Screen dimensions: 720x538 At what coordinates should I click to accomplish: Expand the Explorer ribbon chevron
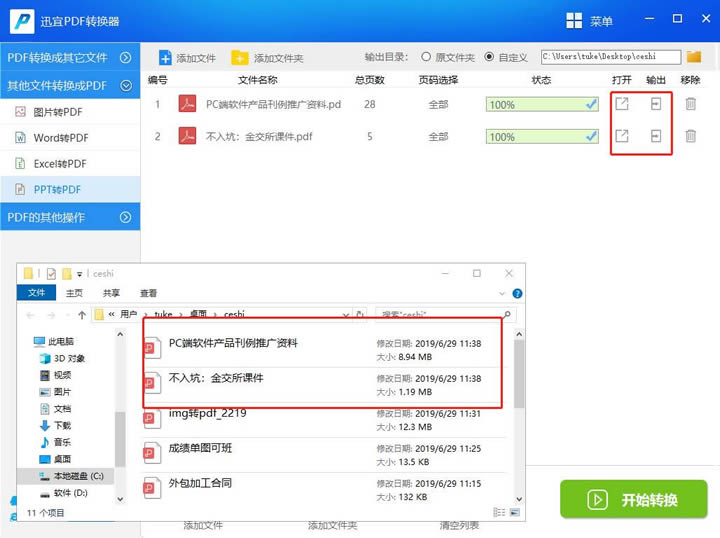[x=502, y=293]
